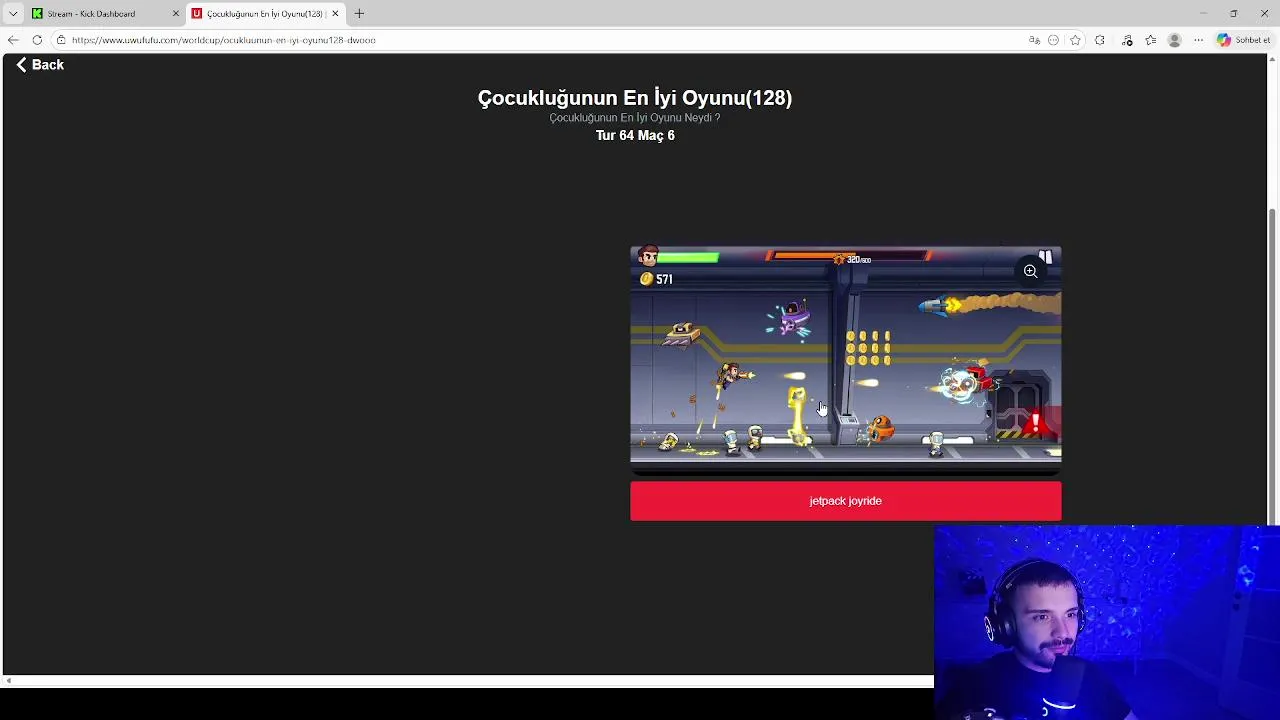The width and height of the screenshot is (1280, 720).
Task: Click the circled ellipsis icon in the address bar
Action: pyautogui.click(x=1053, y=40)
